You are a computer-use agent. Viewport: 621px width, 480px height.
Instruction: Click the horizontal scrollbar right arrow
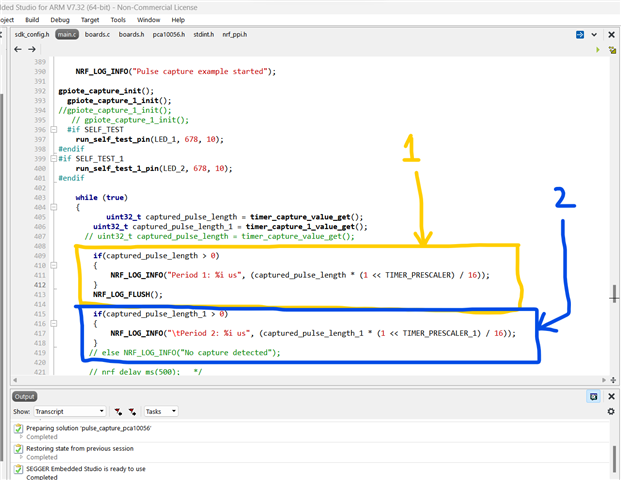point(604,380)
